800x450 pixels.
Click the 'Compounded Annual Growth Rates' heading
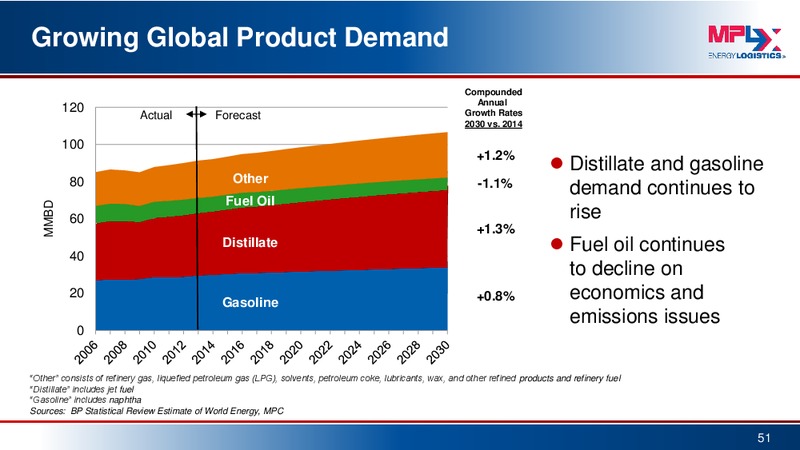[493, 103]
